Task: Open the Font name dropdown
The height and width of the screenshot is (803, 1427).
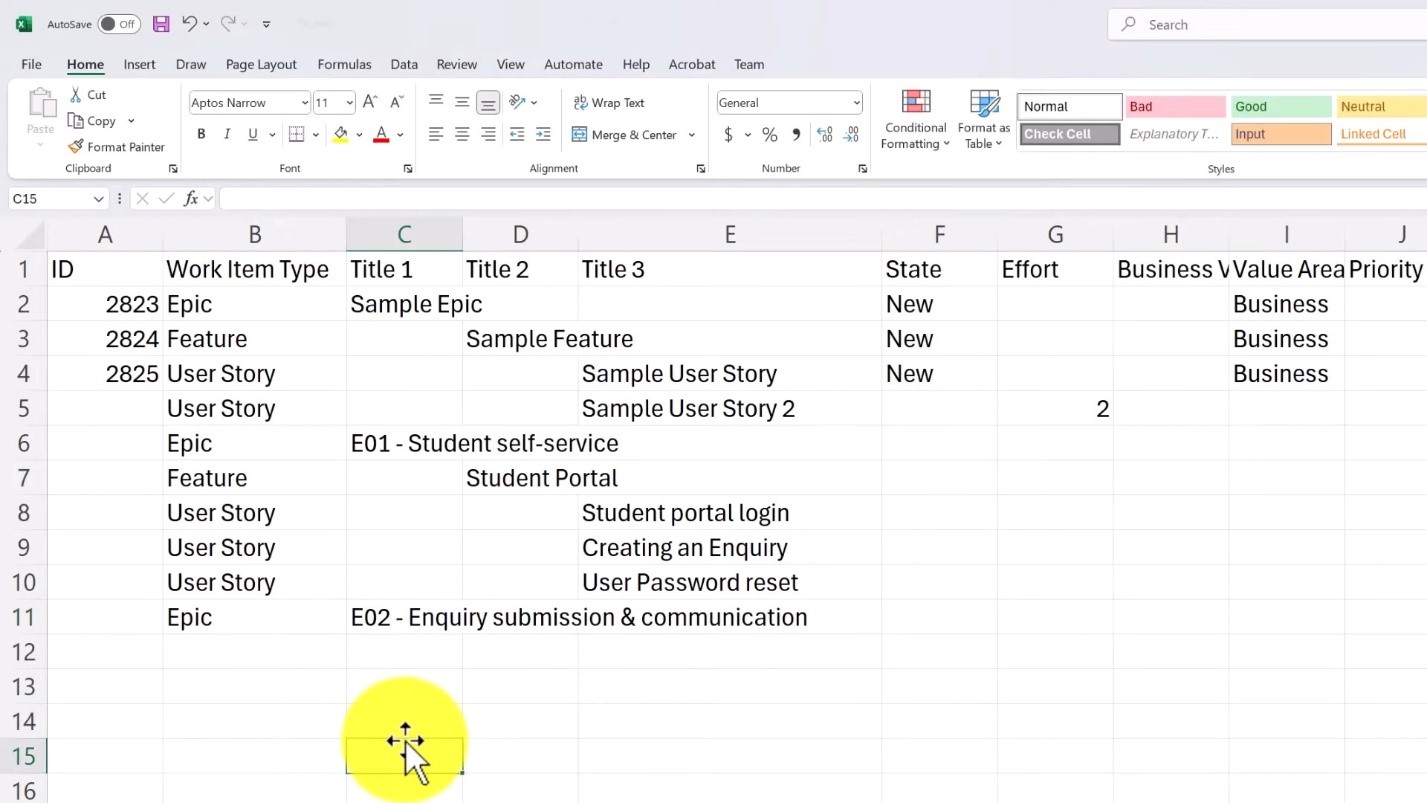Action: (x=304, y=102)
